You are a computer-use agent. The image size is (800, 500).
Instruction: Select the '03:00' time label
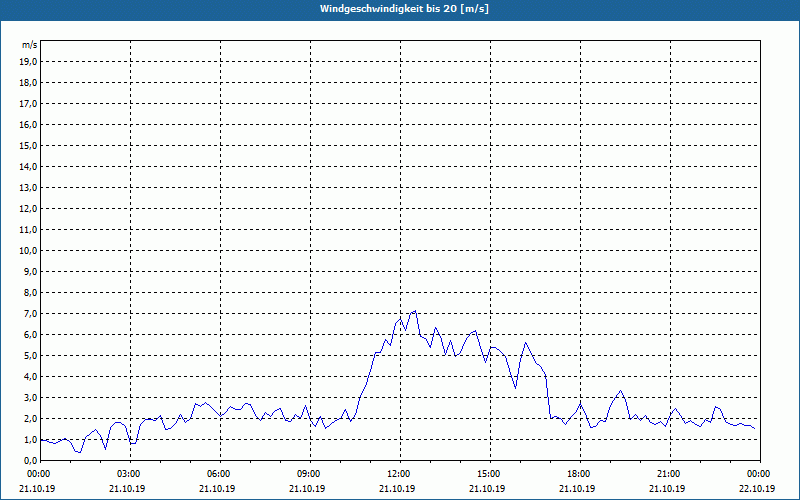click(x=131, y=474)
